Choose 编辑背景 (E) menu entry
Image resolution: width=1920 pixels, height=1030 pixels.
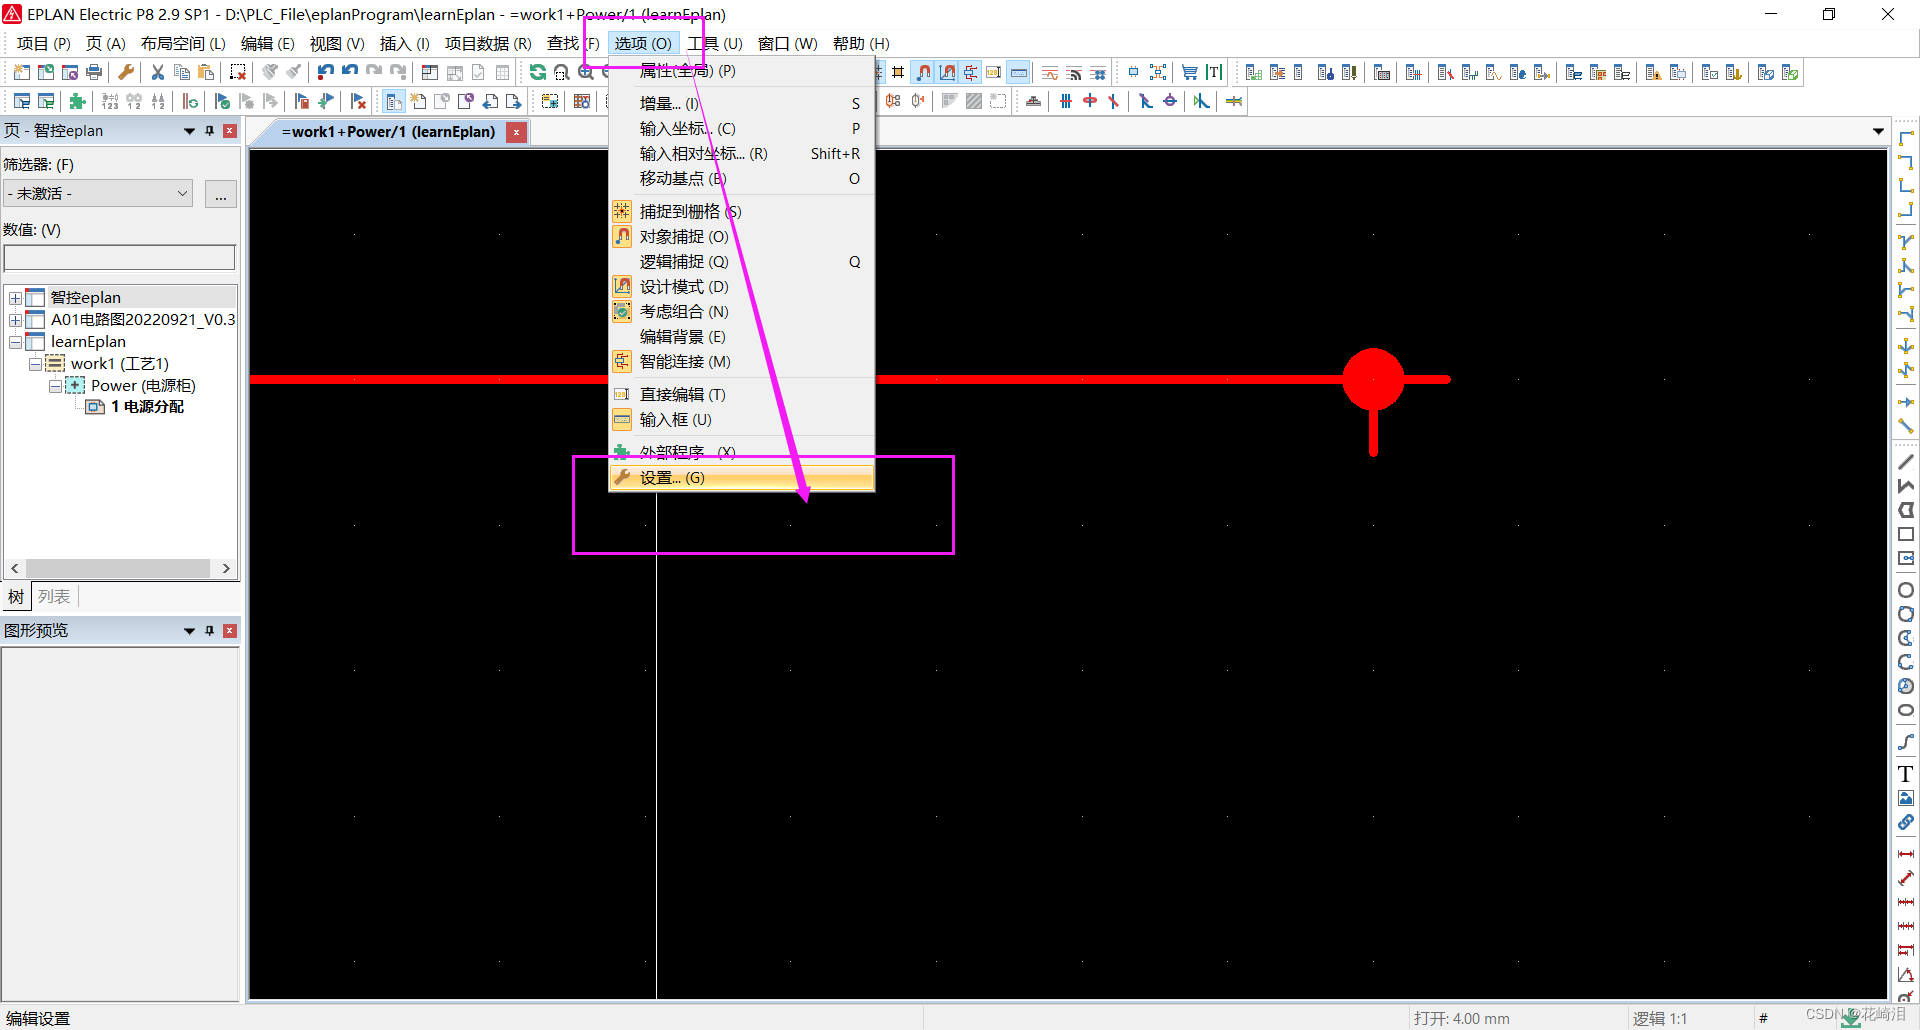pos(741,336)
